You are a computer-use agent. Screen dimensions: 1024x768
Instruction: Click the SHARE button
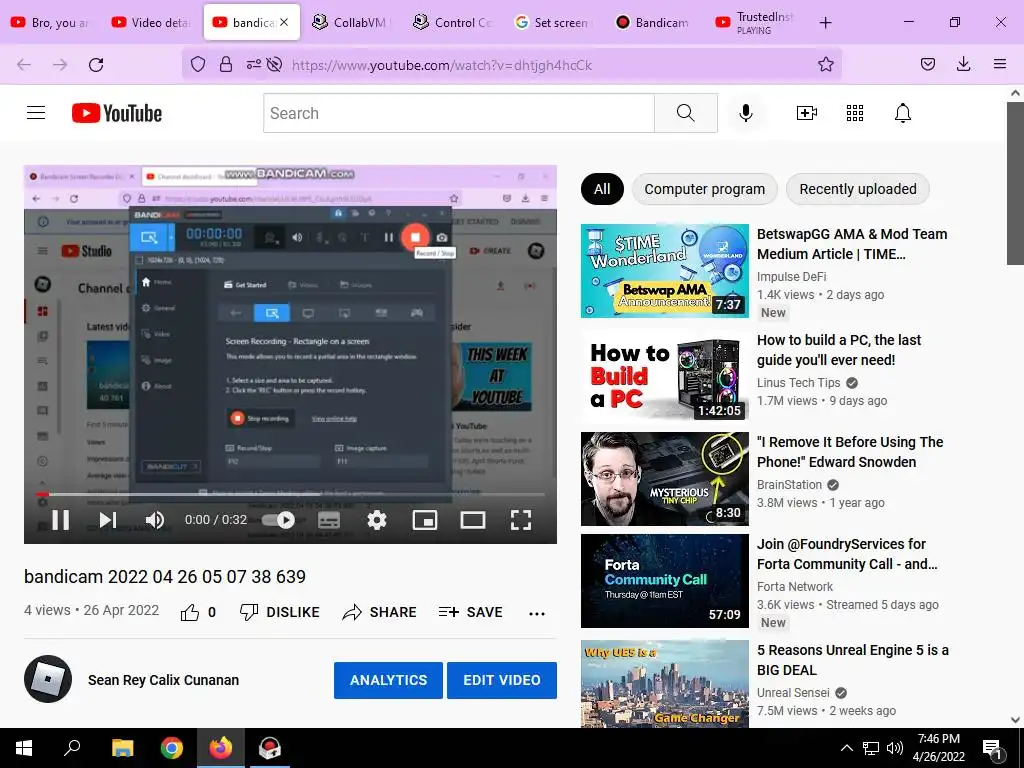click(379, 613)
